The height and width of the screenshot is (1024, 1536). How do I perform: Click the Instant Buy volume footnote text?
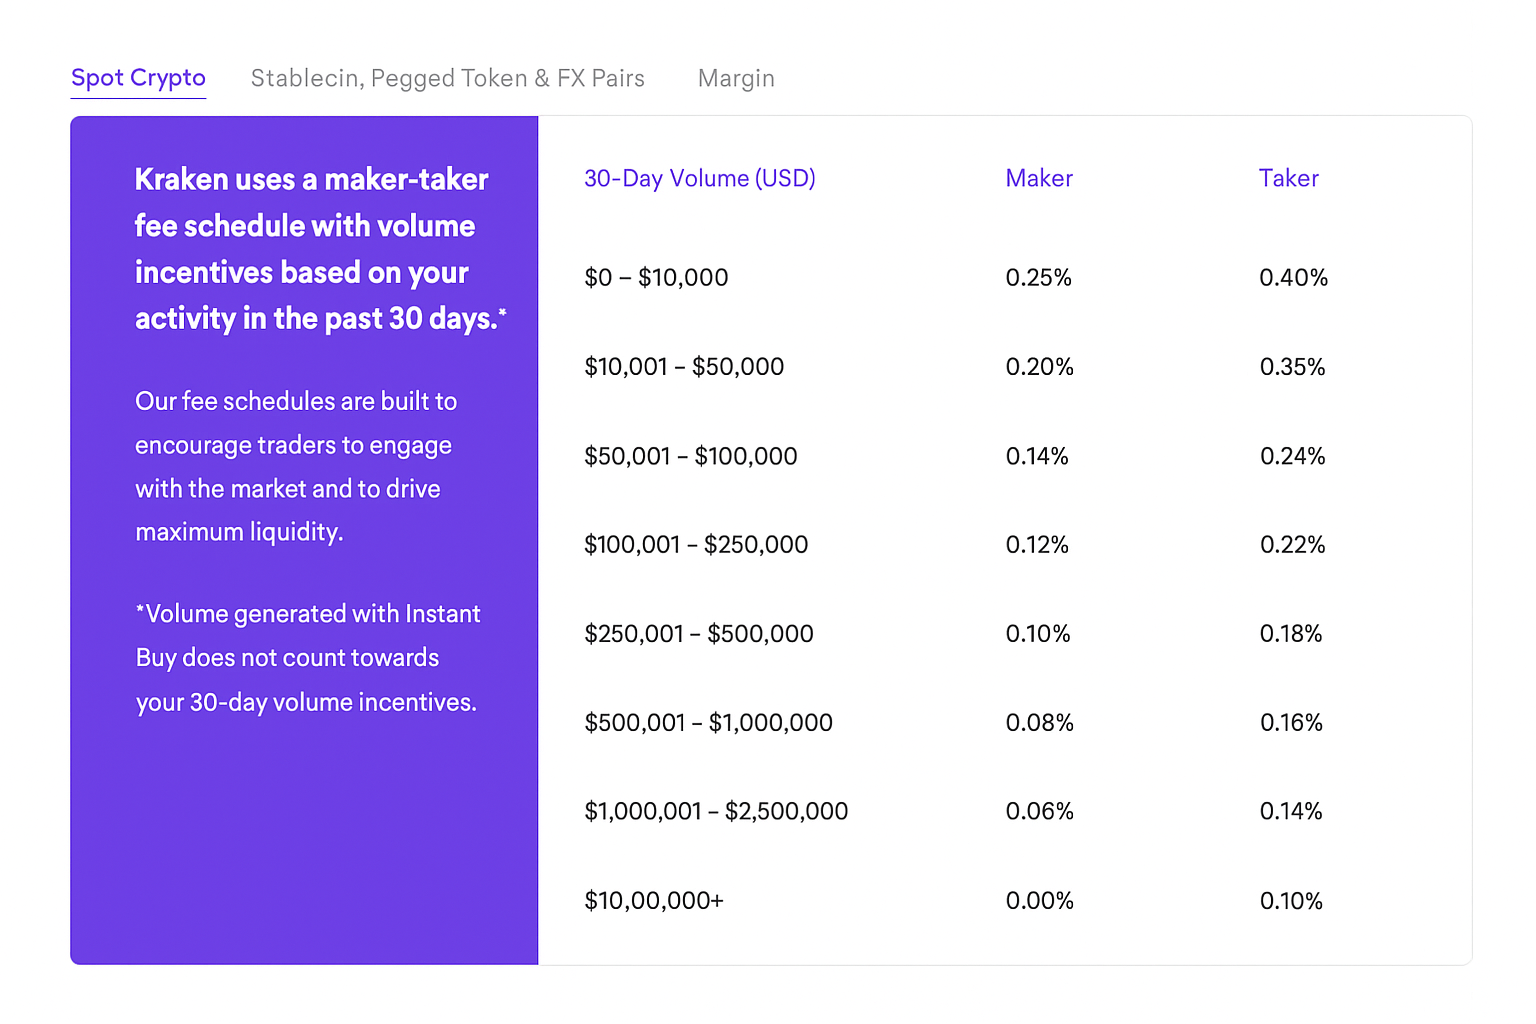point(307,658)
